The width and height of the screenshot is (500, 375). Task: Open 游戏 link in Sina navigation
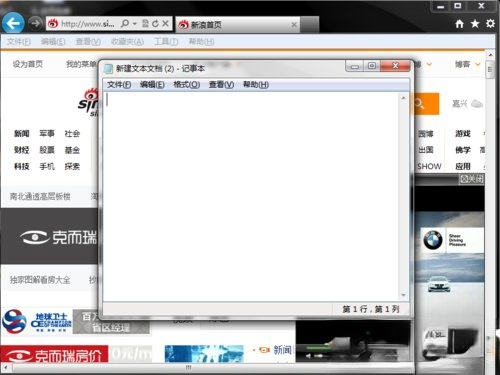pos(463,134)
